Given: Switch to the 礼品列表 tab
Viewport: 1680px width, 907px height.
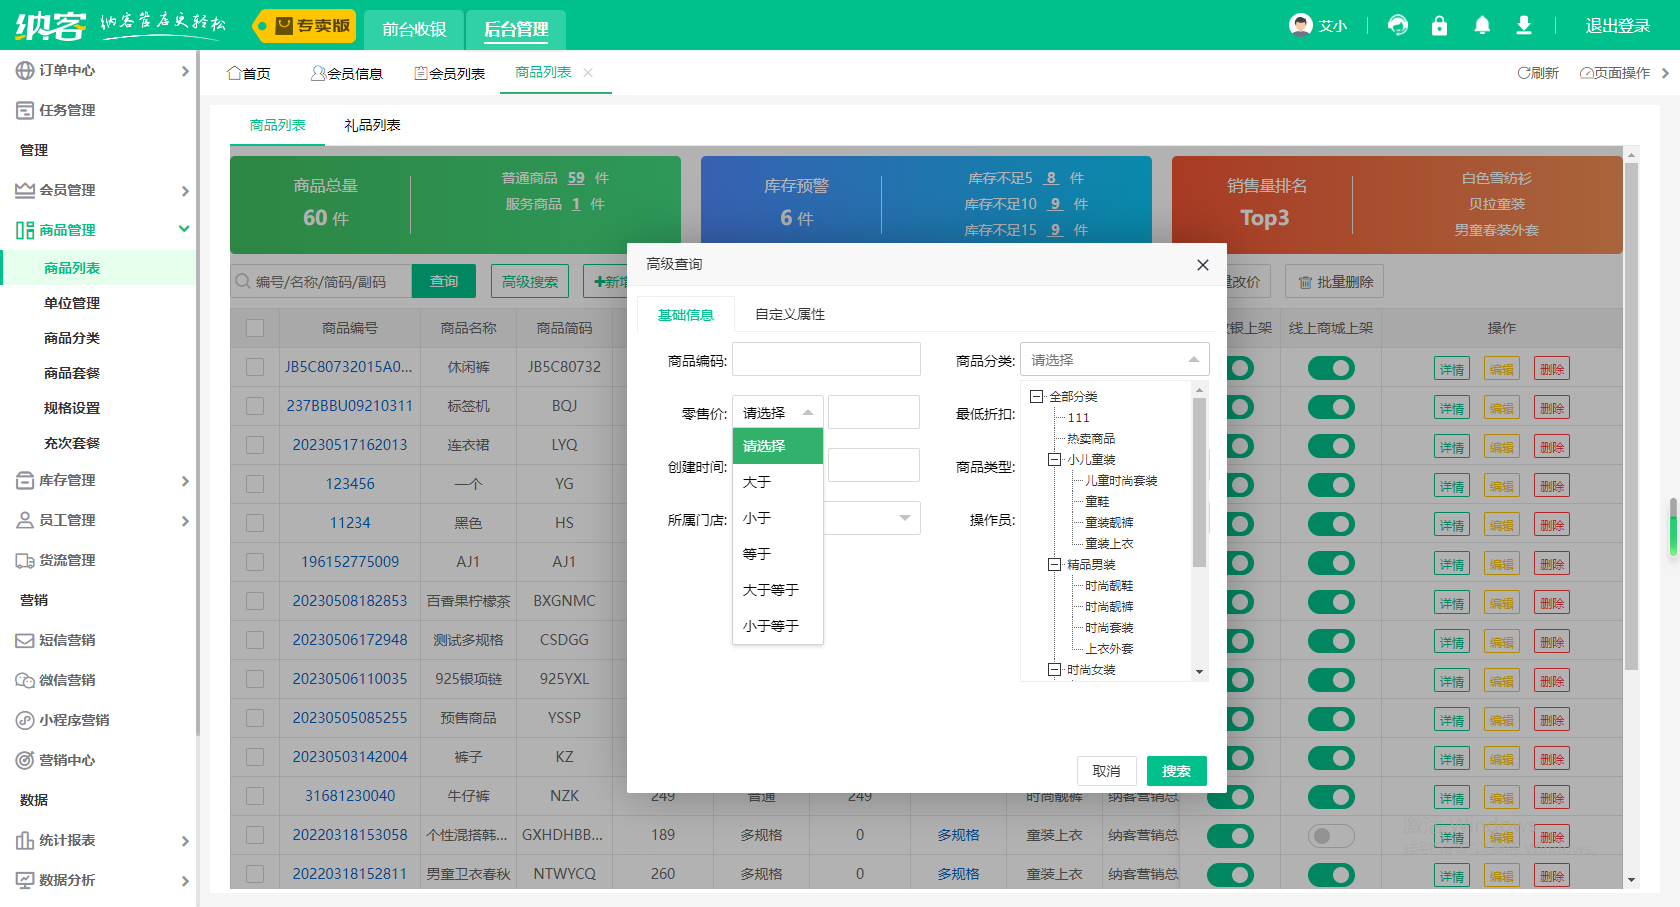Looking at the screenshot, I should click(372, 125).
